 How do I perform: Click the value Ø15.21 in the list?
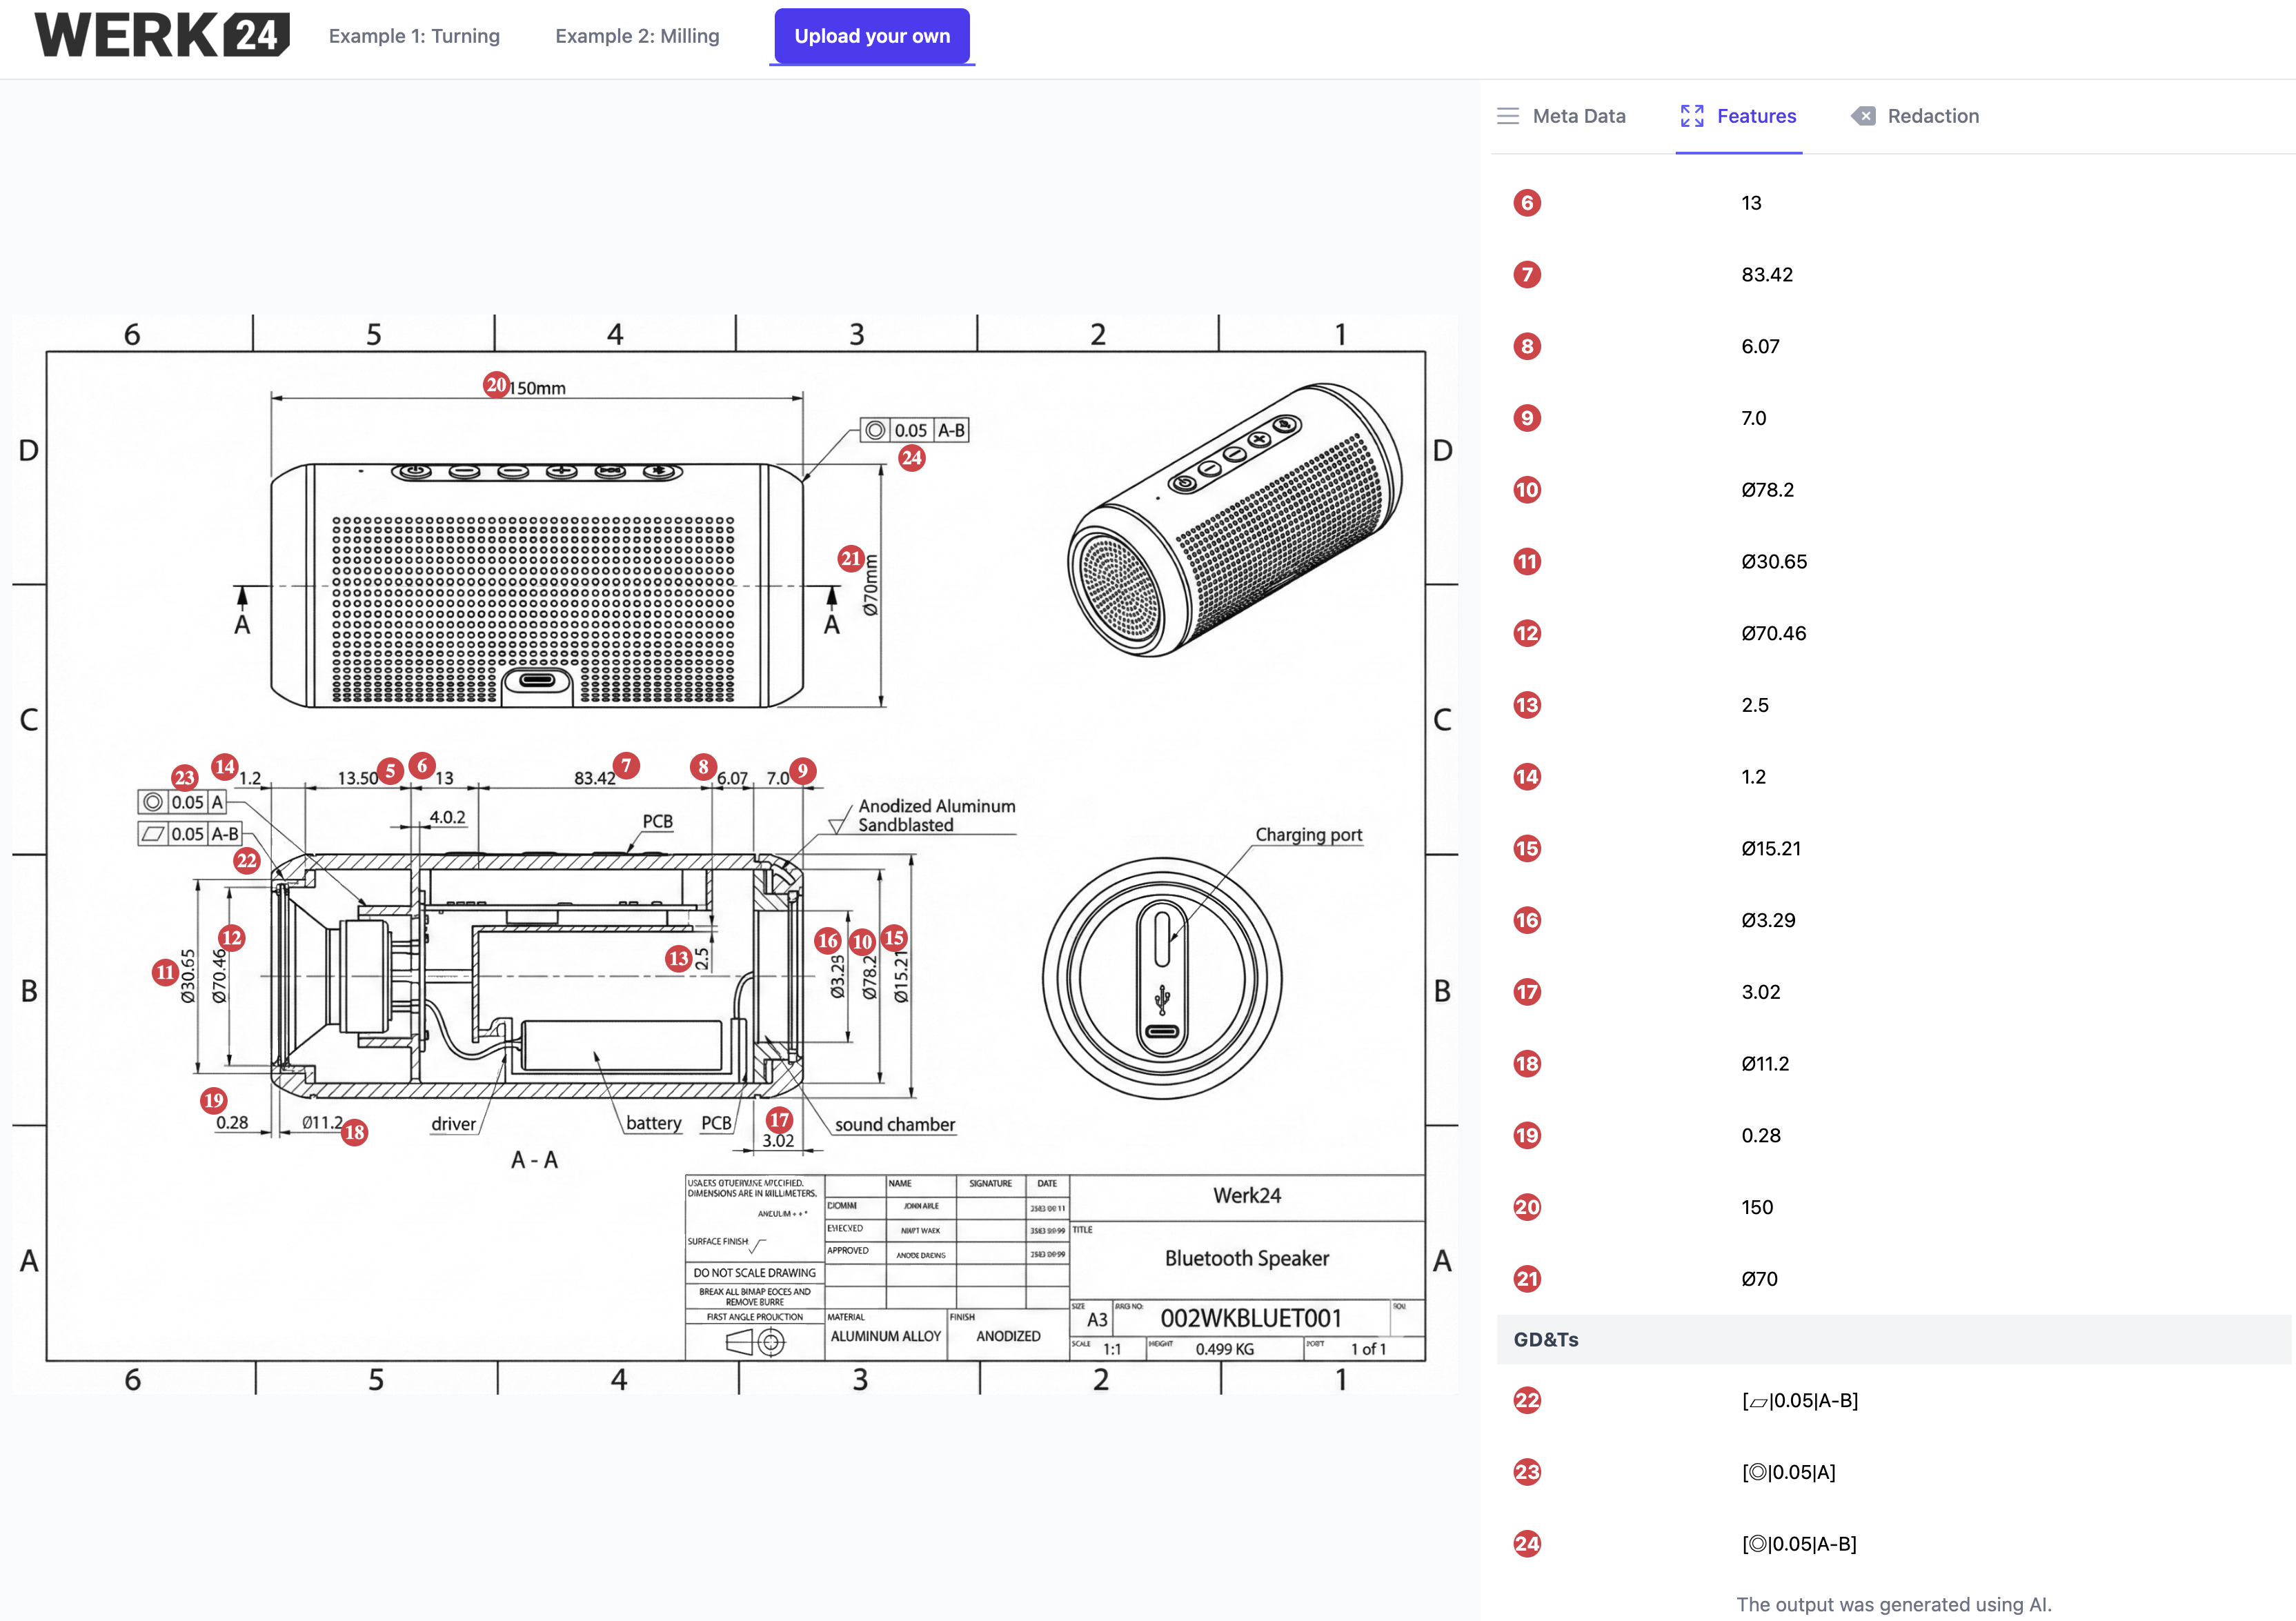pos(1771,849)
